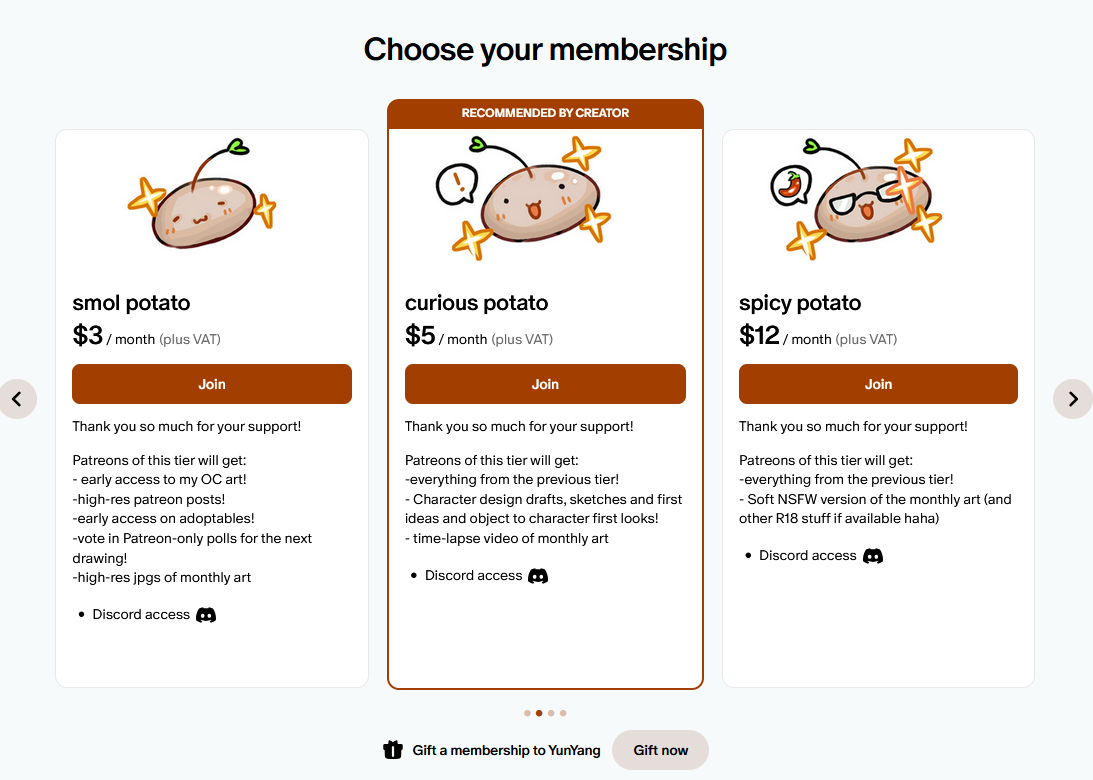
Task: Join the $5 curious potato tier
Action: [x=545, y=384]
